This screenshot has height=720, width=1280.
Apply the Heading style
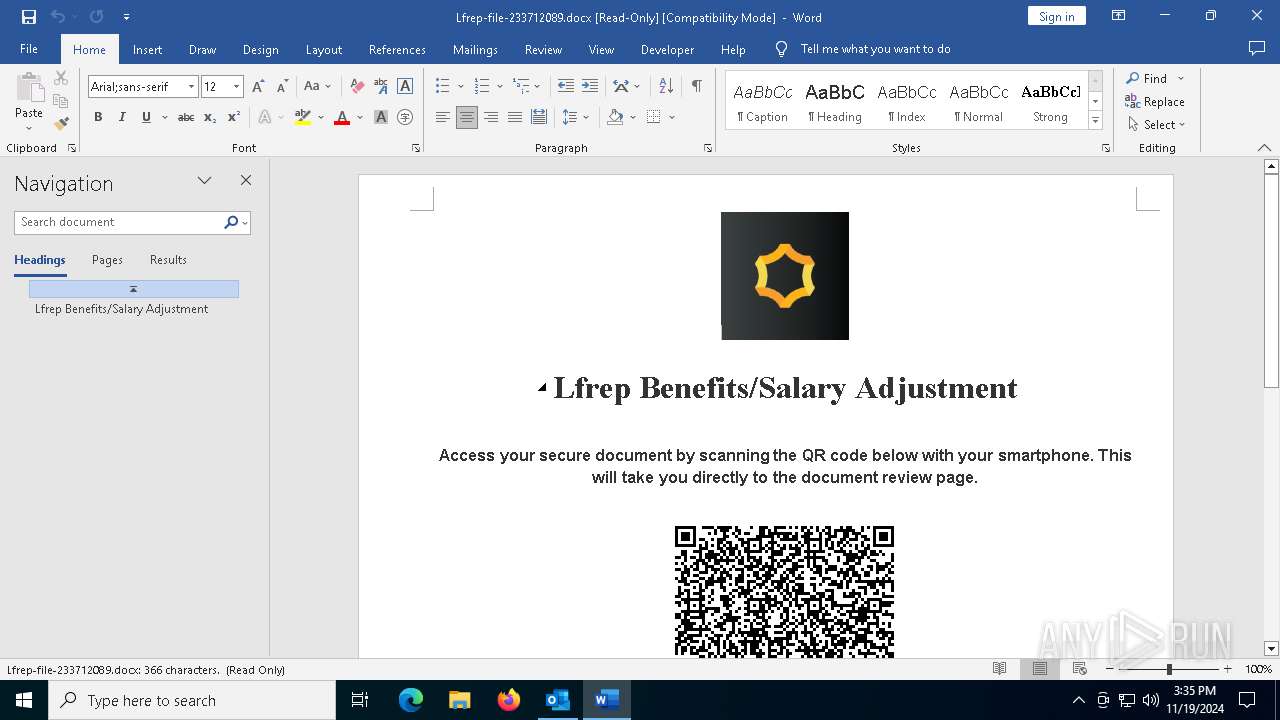tap(835, 102)
